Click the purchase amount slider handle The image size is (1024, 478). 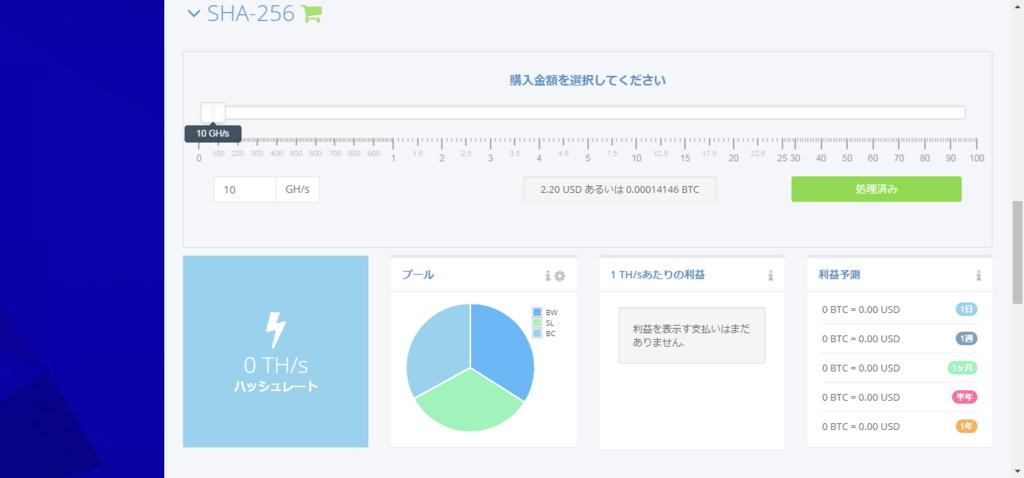213,113
